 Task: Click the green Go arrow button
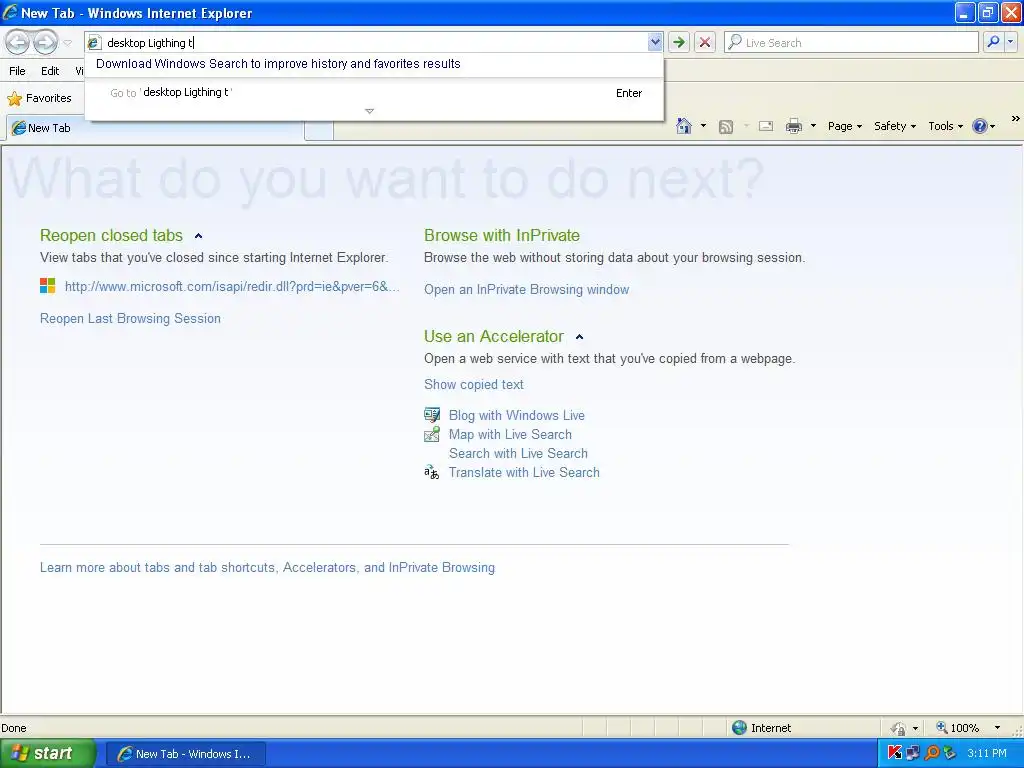pyautogui.click(x=679, y=42)
